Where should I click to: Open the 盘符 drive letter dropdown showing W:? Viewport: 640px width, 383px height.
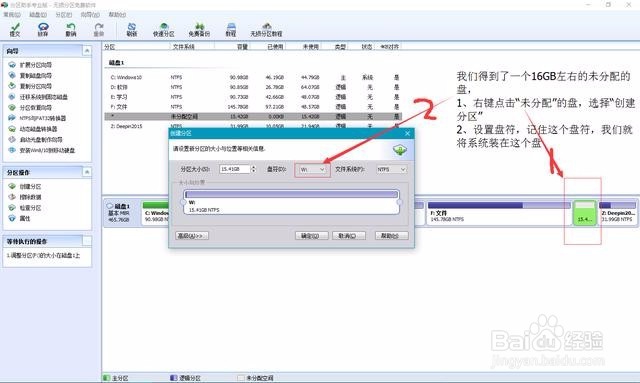[x=312, y=169]
